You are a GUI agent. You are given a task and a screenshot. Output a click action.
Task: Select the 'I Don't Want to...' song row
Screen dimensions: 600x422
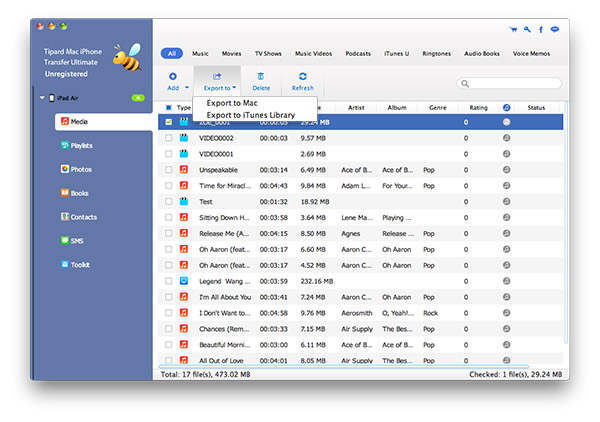tap(360, 313)
